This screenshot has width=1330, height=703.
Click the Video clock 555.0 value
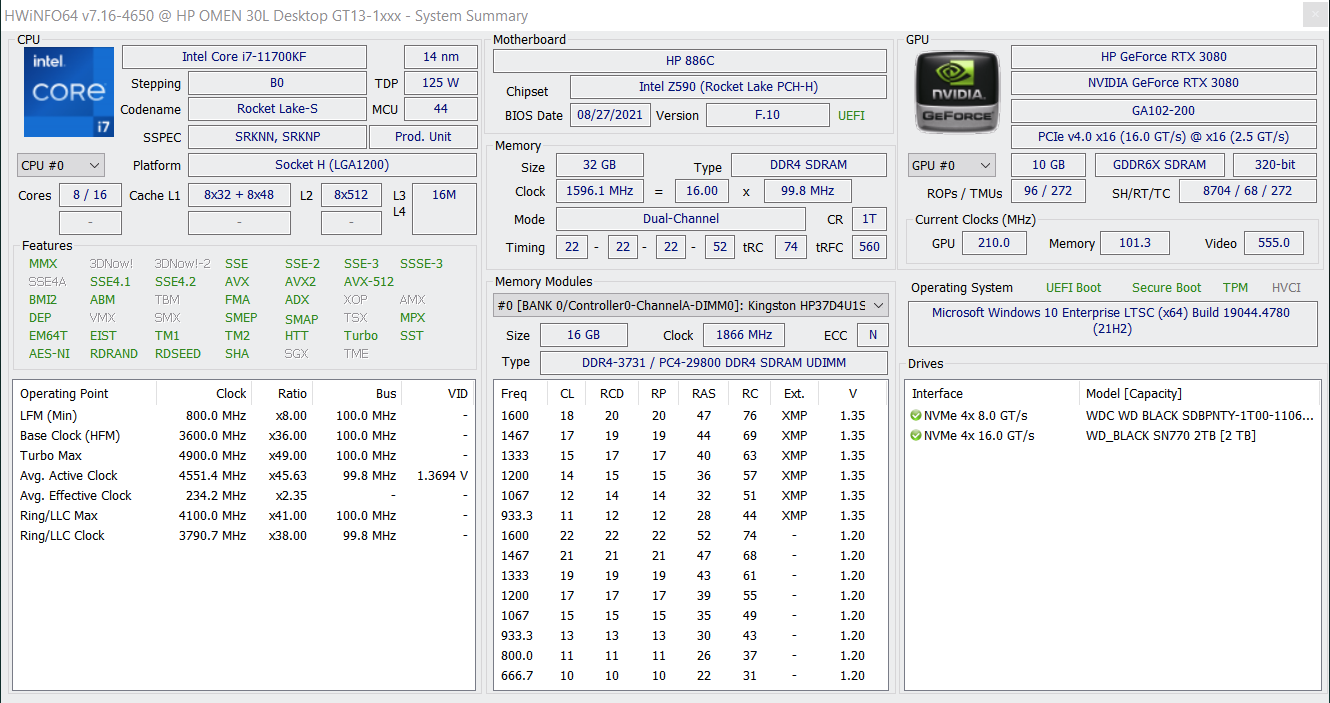(1274, 243)
